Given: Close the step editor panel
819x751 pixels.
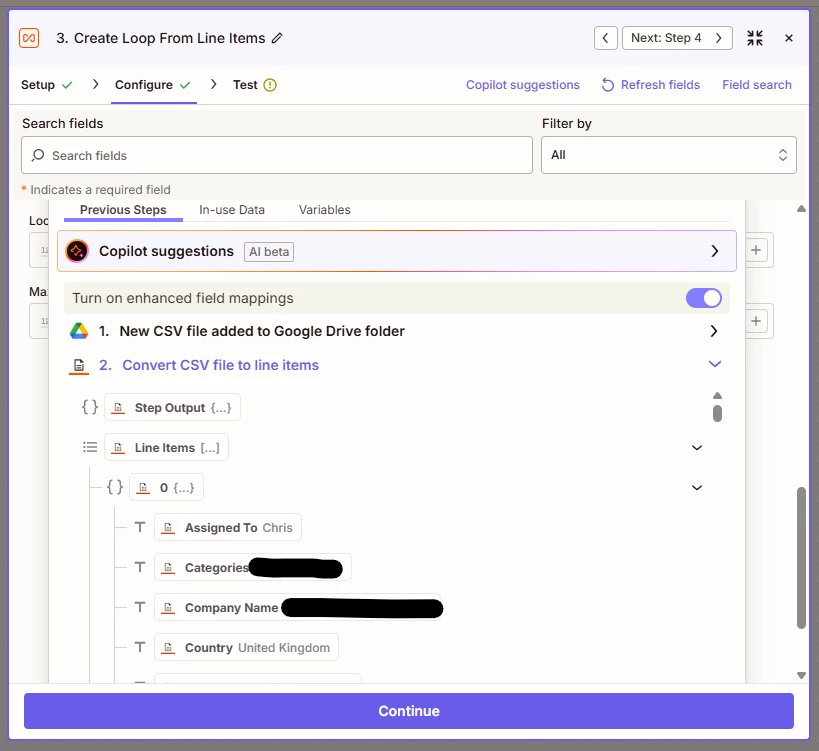Looking at the screenshot, I should click(x=789, y=38).
